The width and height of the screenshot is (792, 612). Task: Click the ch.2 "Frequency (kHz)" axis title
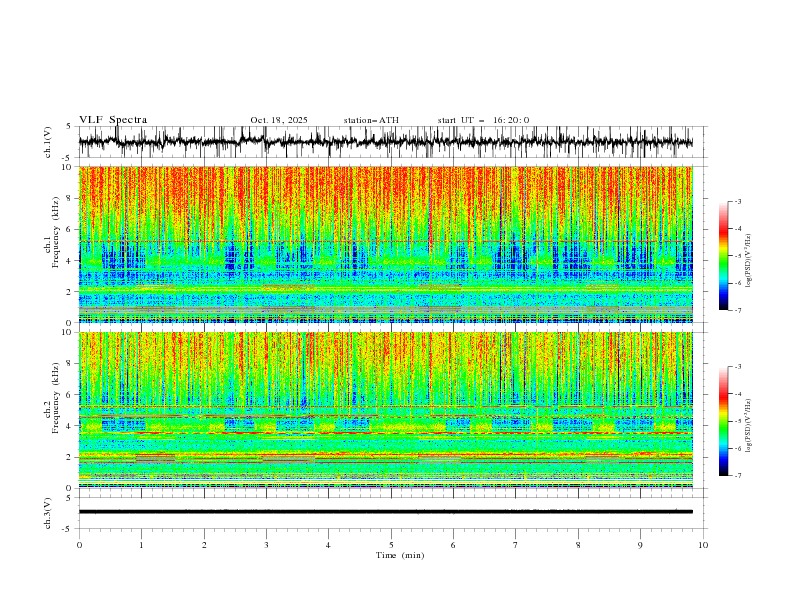(x=56, y=398)
